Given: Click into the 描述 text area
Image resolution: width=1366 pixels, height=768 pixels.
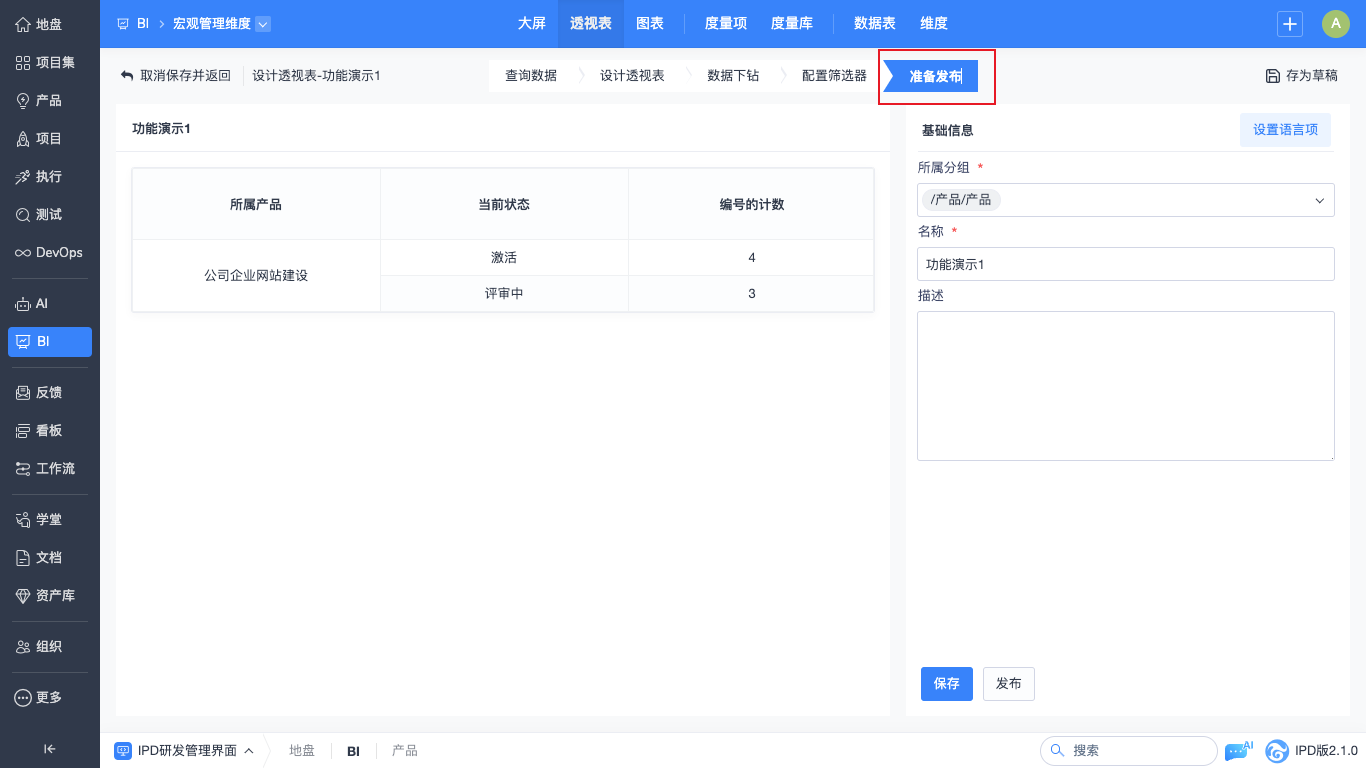Looking at the screenshot, I should click(x=1125, y=386).
